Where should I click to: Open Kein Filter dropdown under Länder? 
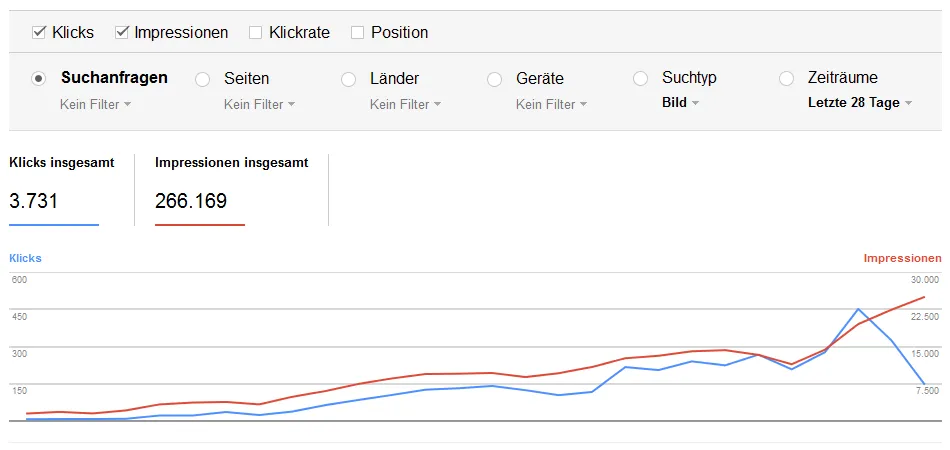[406, 105]
